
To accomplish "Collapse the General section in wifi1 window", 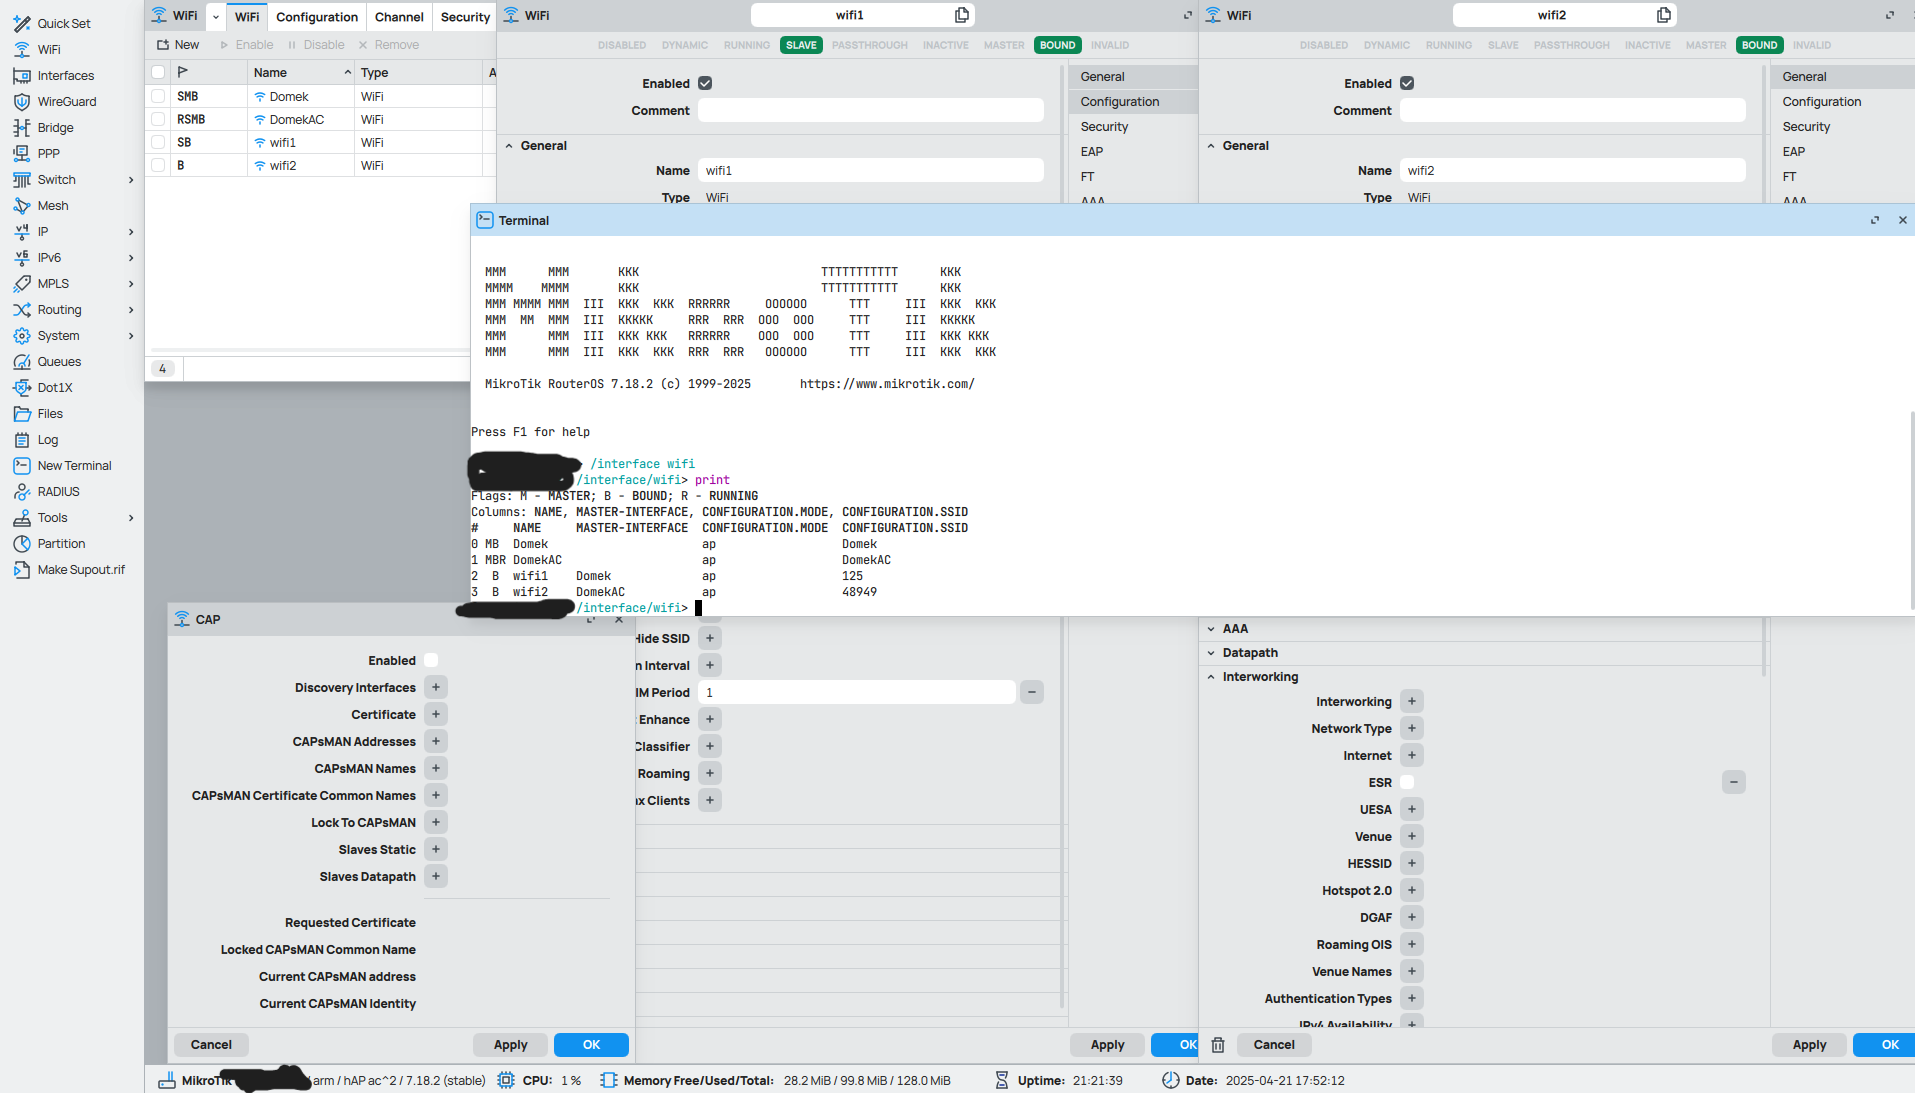I will pos(509,146).
